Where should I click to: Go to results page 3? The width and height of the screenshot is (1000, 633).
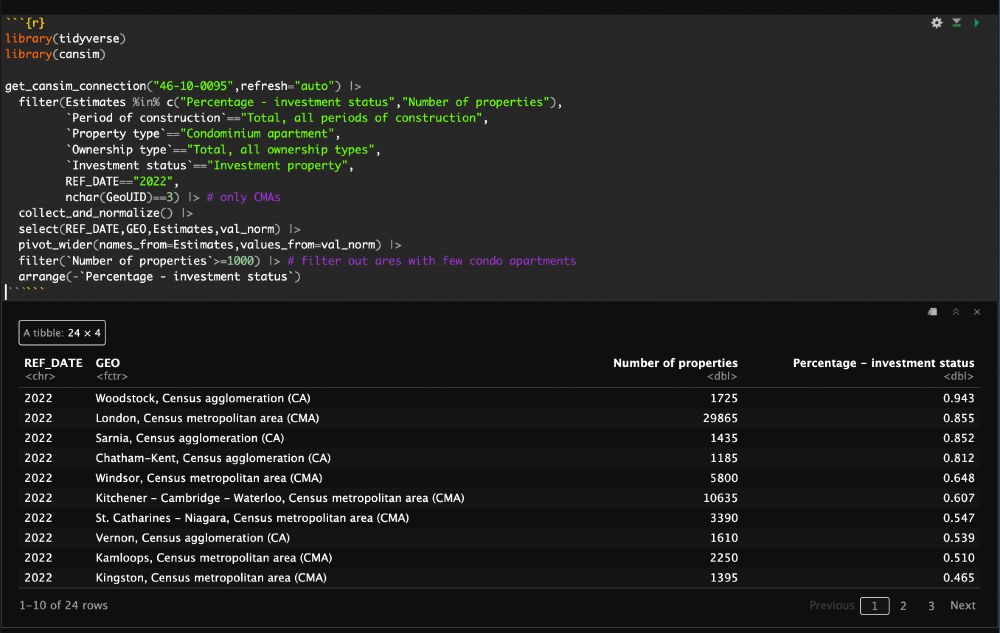pos(931,606)
